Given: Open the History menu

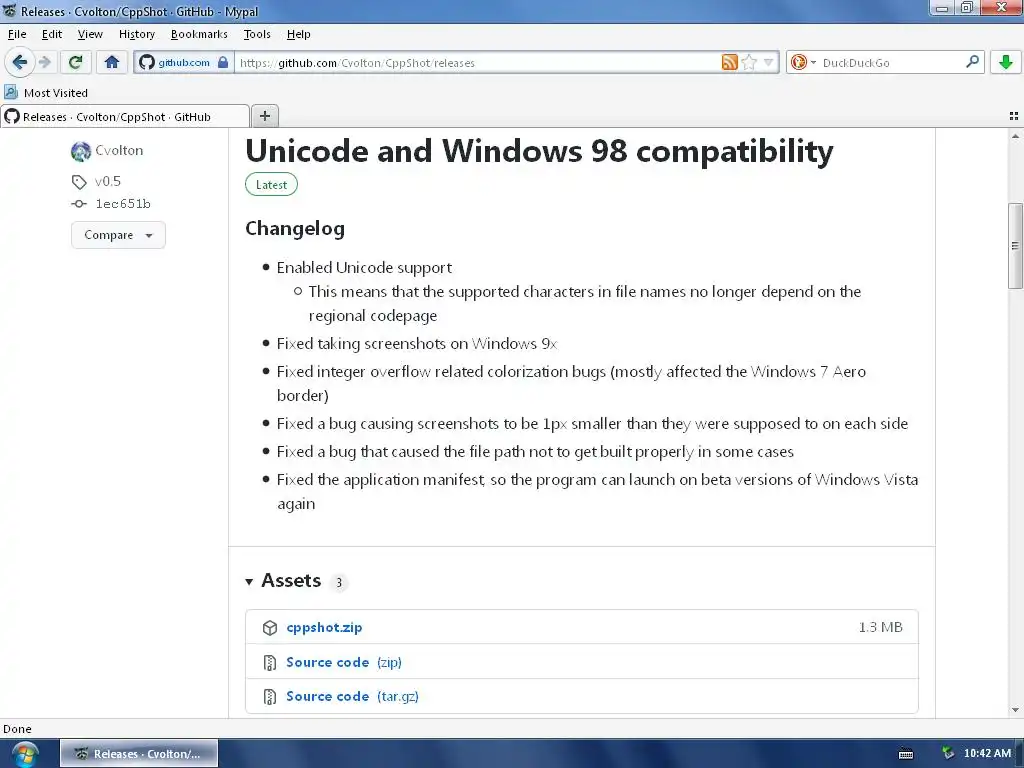Looking at the screenshot, I should 136,34.
